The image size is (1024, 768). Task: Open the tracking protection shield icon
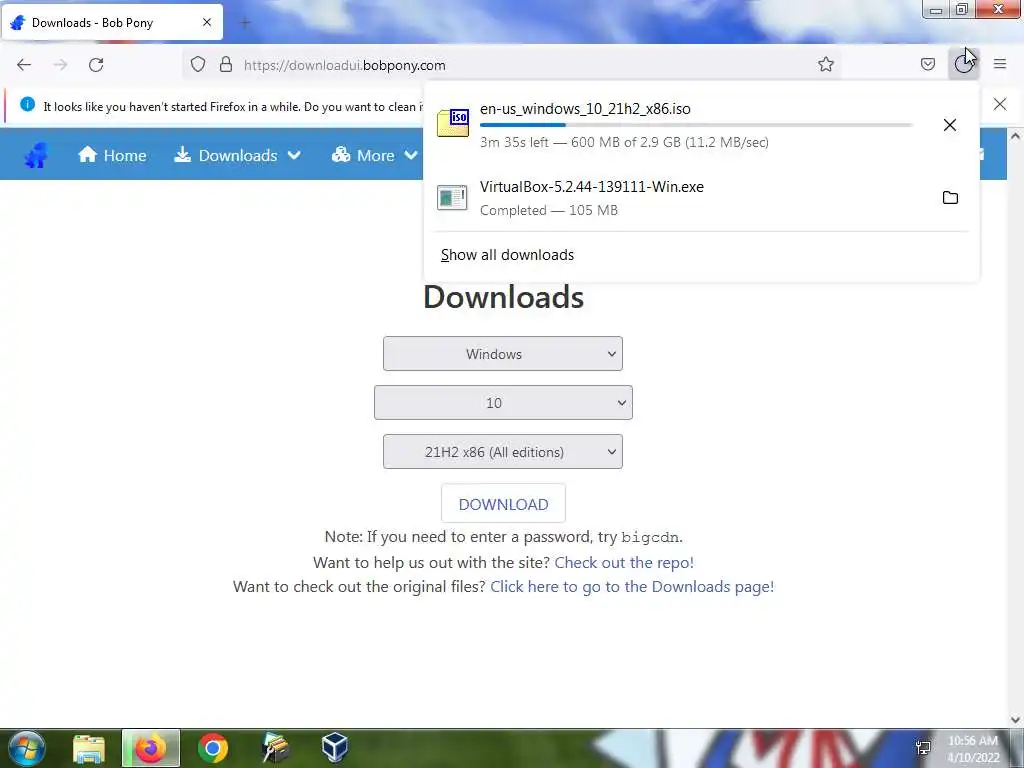click(x=198, y=65)
